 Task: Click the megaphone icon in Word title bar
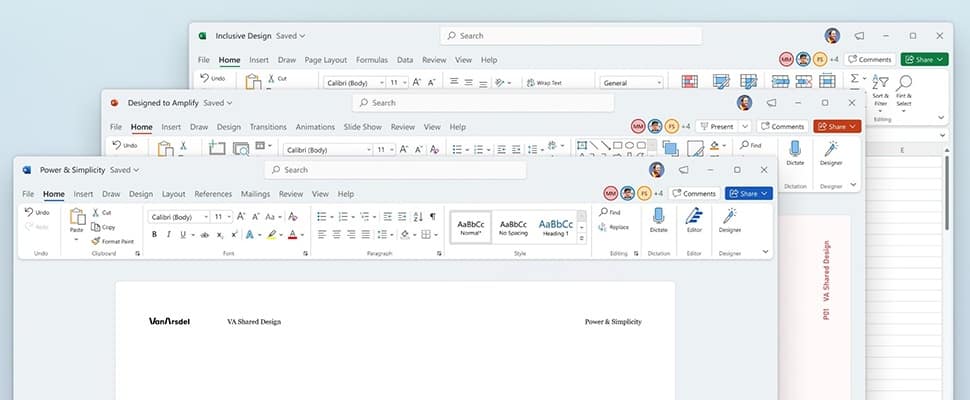(684, 169)
